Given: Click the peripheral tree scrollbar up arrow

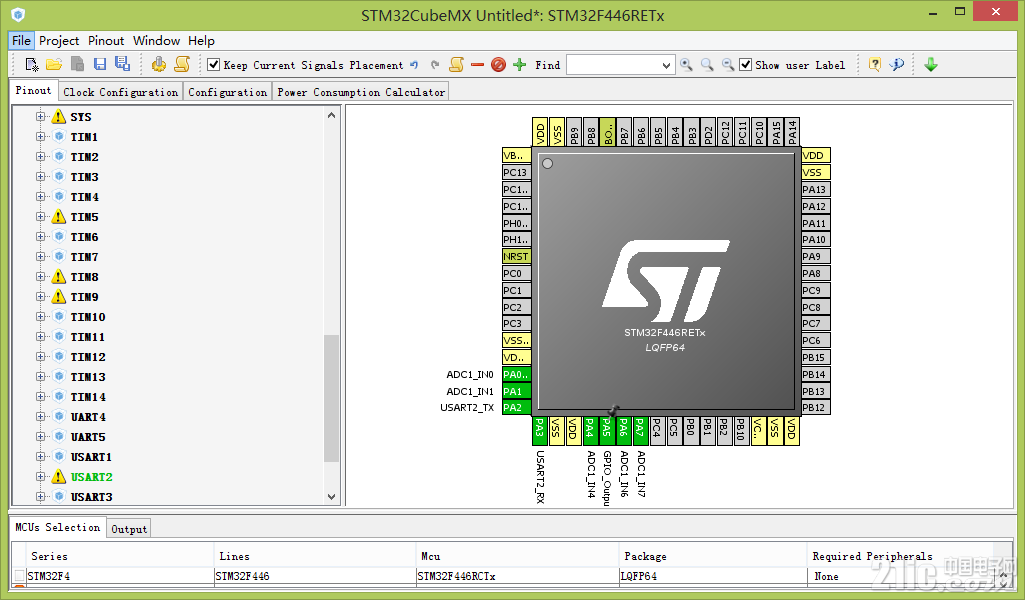Looking at the screenshot, I should coord(331,115).
